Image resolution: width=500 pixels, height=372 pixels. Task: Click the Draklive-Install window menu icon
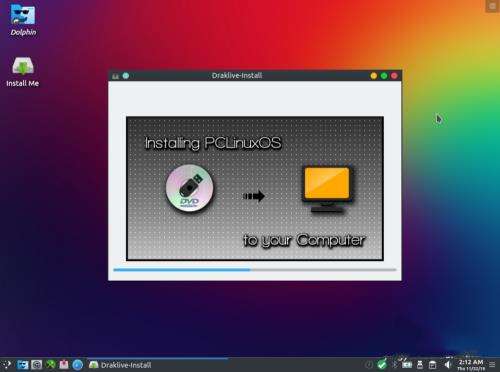pyautogui.click(x=115, y=76)
